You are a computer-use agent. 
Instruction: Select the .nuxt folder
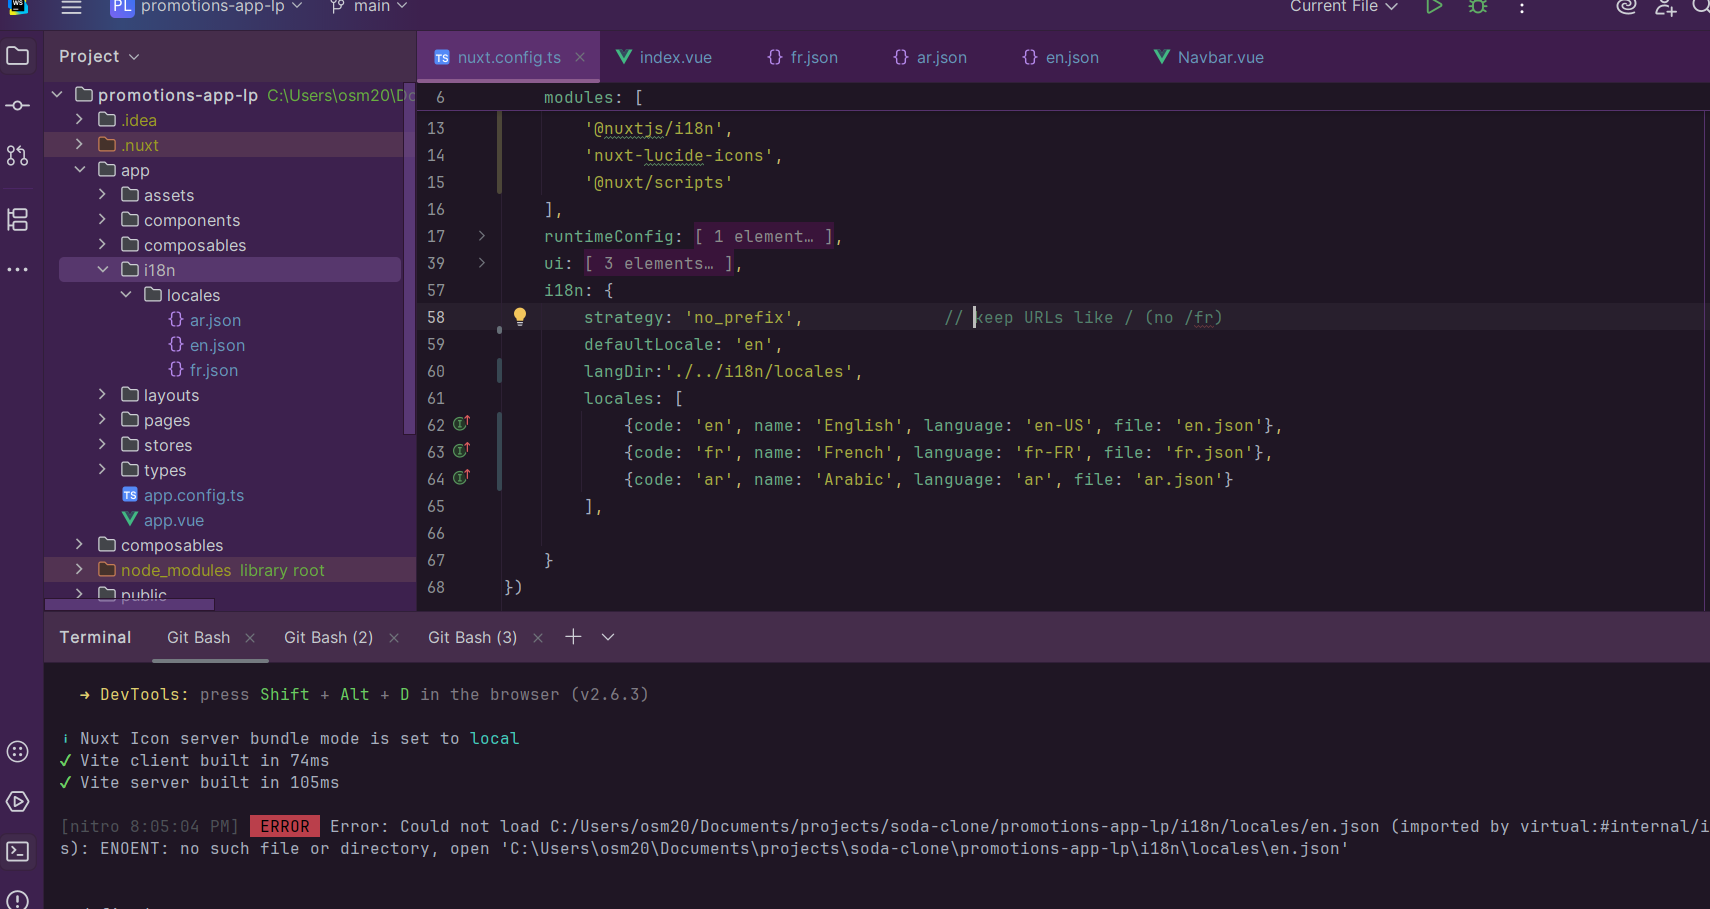[x=141, y=145]
